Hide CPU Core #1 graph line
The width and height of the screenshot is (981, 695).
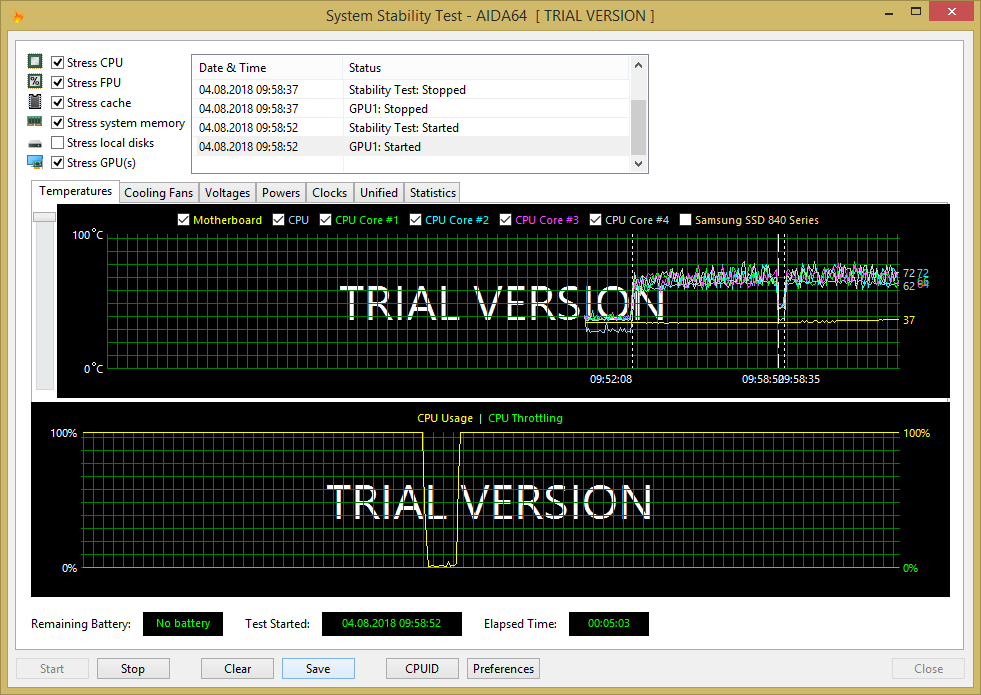325,220
